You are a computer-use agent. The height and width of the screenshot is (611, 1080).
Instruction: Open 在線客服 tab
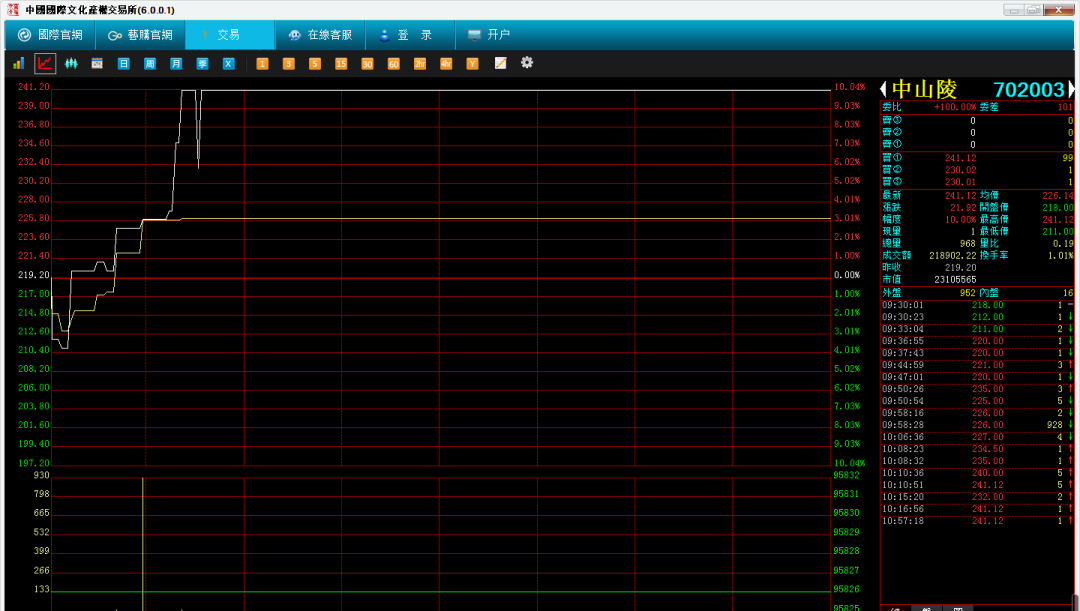coord(320,34)
